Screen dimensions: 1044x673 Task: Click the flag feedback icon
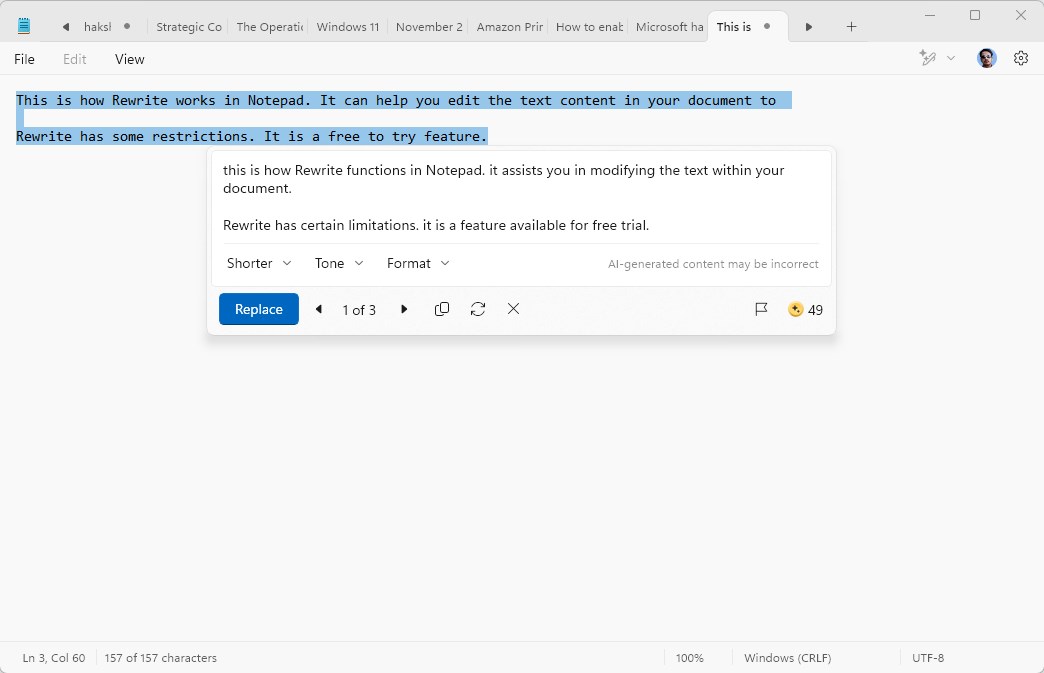point(761,309)
